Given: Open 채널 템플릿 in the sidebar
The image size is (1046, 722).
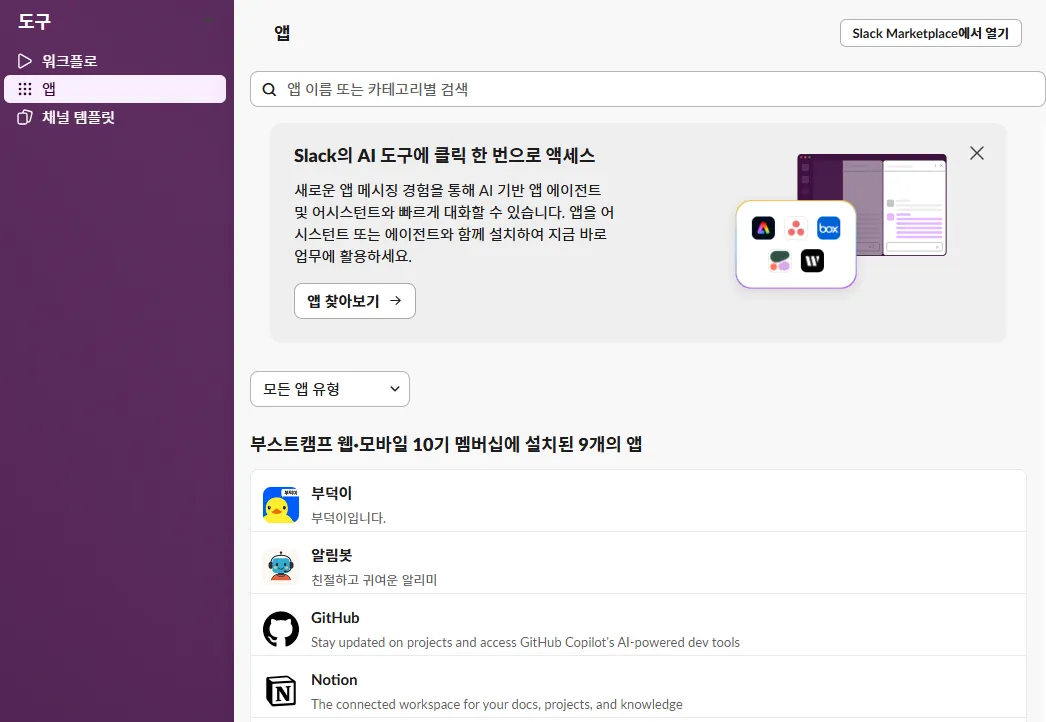Looking at the screenshot, I should tap(115, 117).
